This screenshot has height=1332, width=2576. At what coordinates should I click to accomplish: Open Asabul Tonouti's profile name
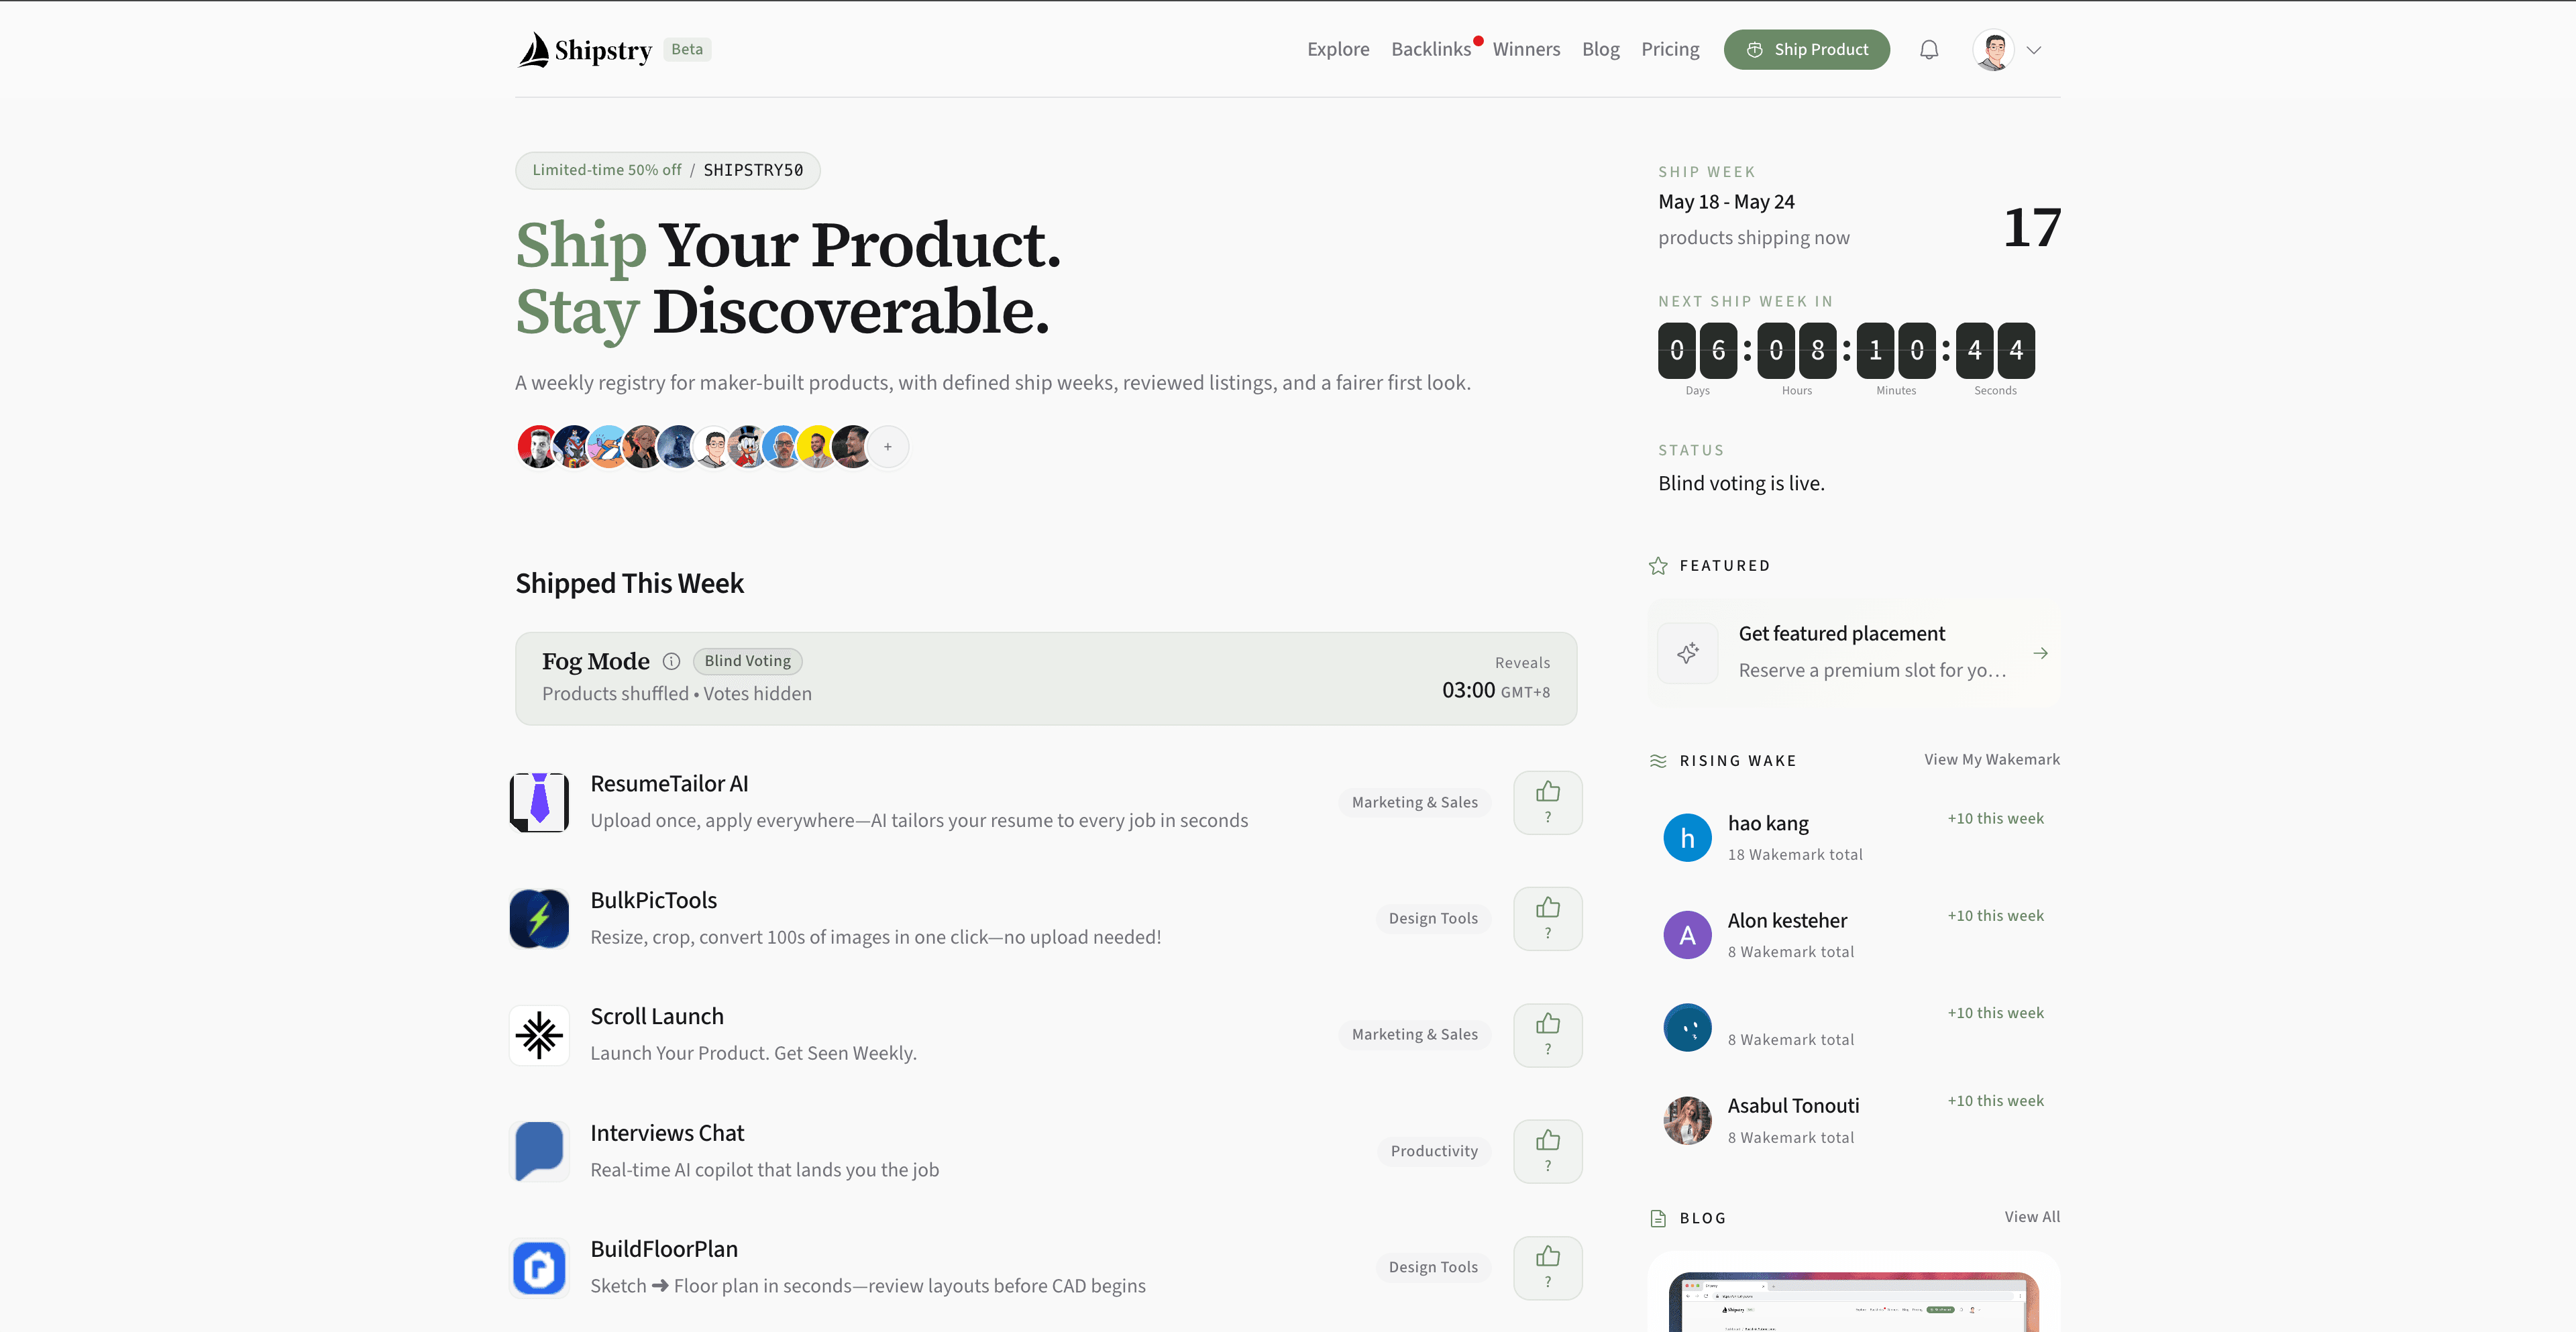point(1793,1106)
